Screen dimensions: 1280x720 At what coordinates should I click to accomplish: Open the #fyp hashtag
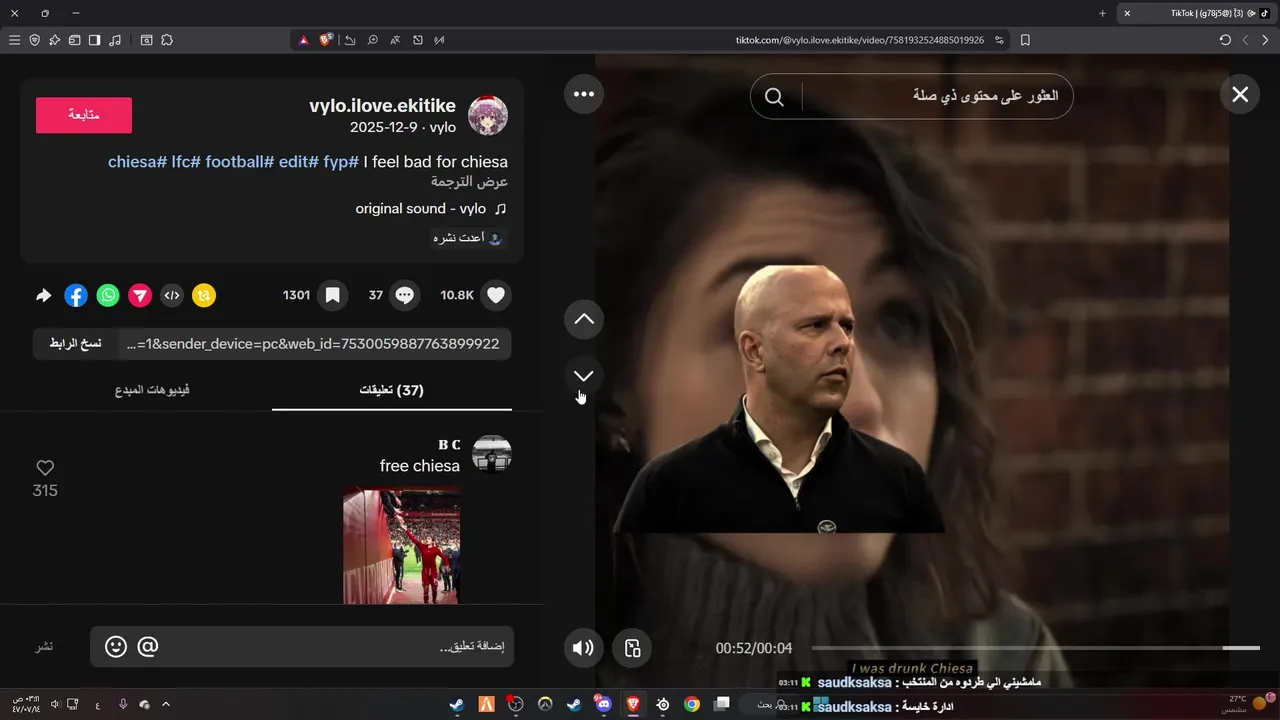coord(341,162)
